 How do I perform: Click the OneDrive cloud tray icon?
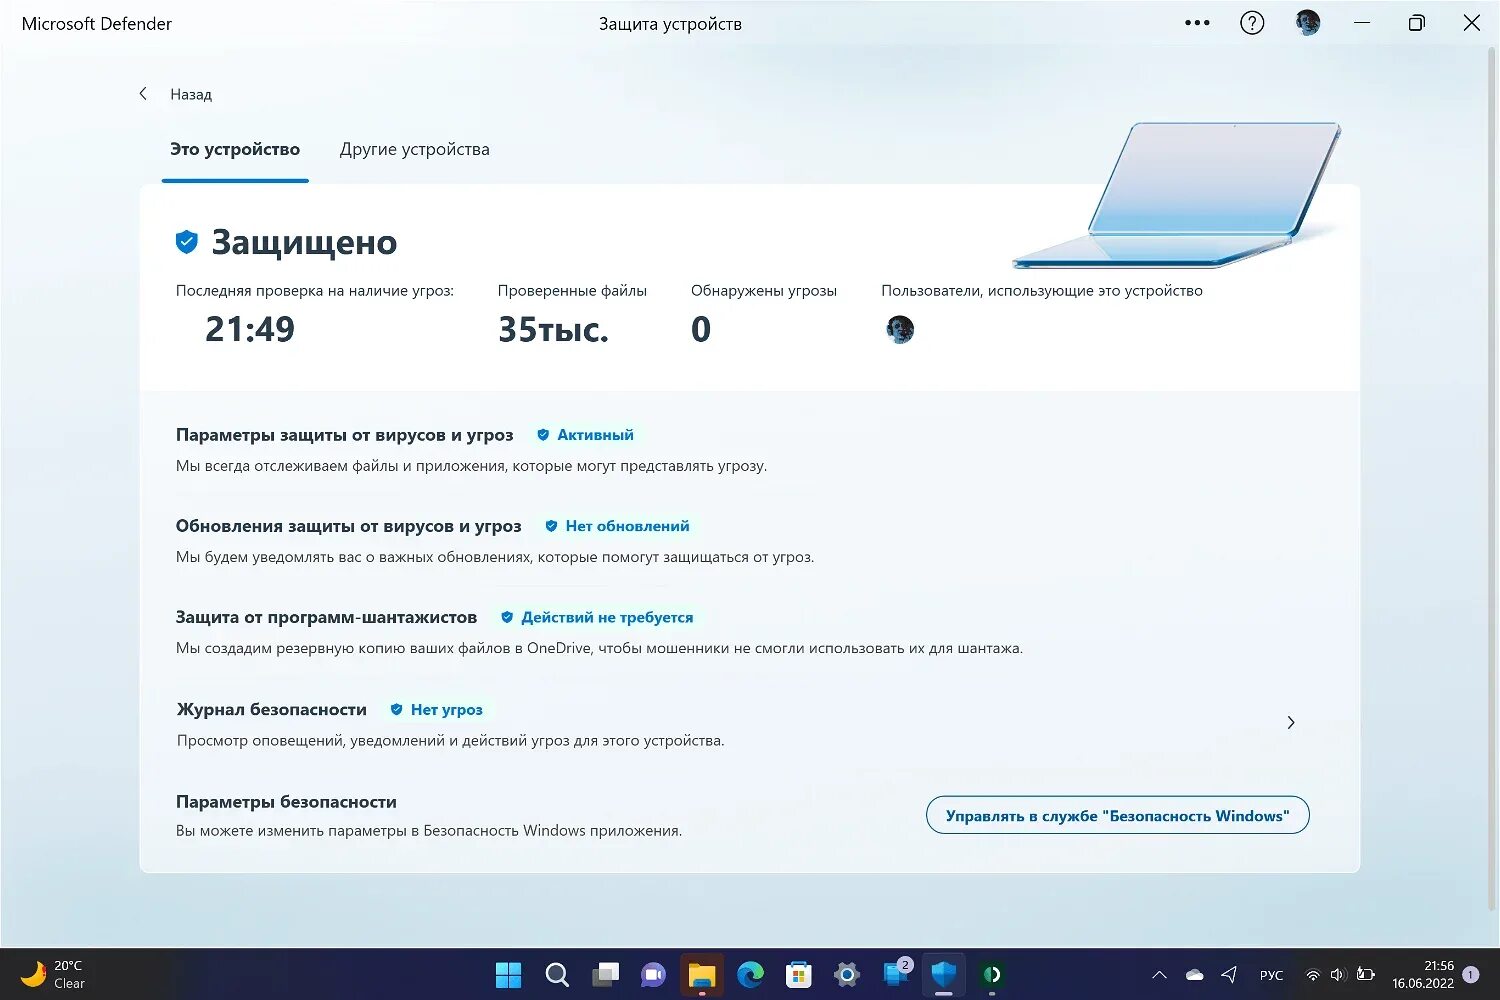tap(1194, 975)
